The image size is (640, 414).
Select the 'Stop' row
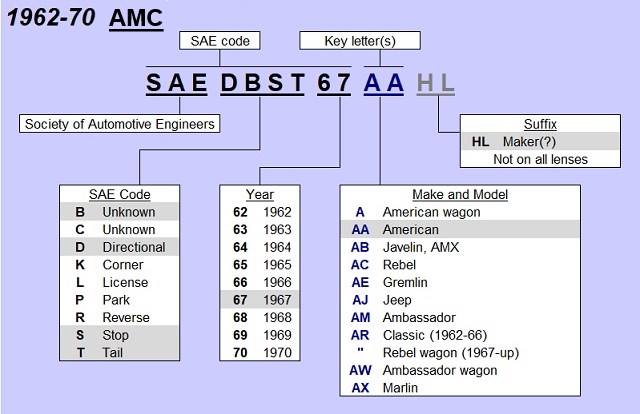tap(119, 335)
